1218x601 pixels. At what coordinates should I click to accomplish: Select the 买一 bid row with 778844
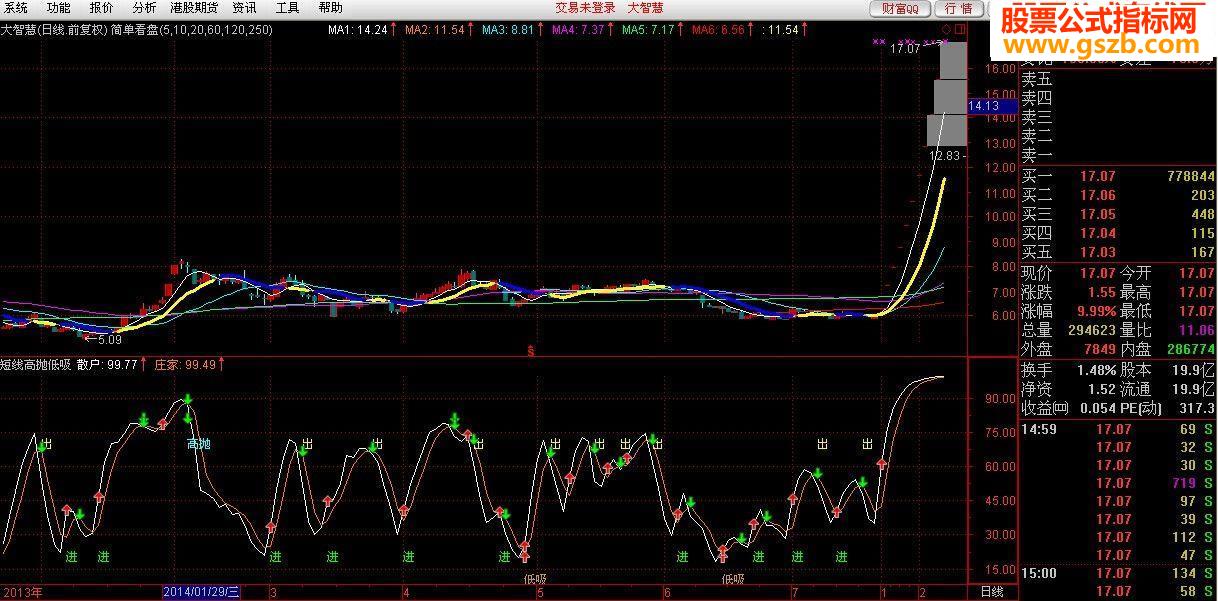click(1118, 177)
